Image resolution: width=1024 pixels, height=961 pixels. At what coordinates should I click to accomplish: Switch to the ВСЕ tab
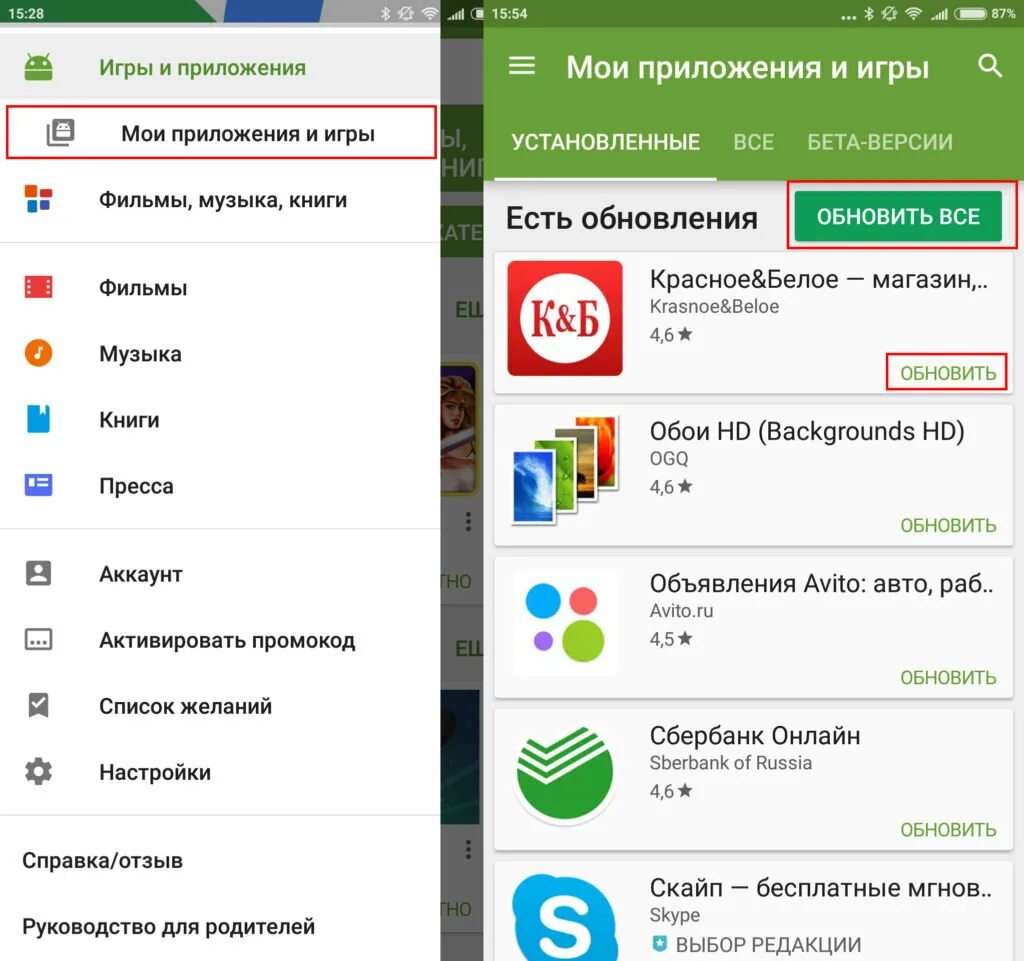pyautogui.click(x=754, y=142)
